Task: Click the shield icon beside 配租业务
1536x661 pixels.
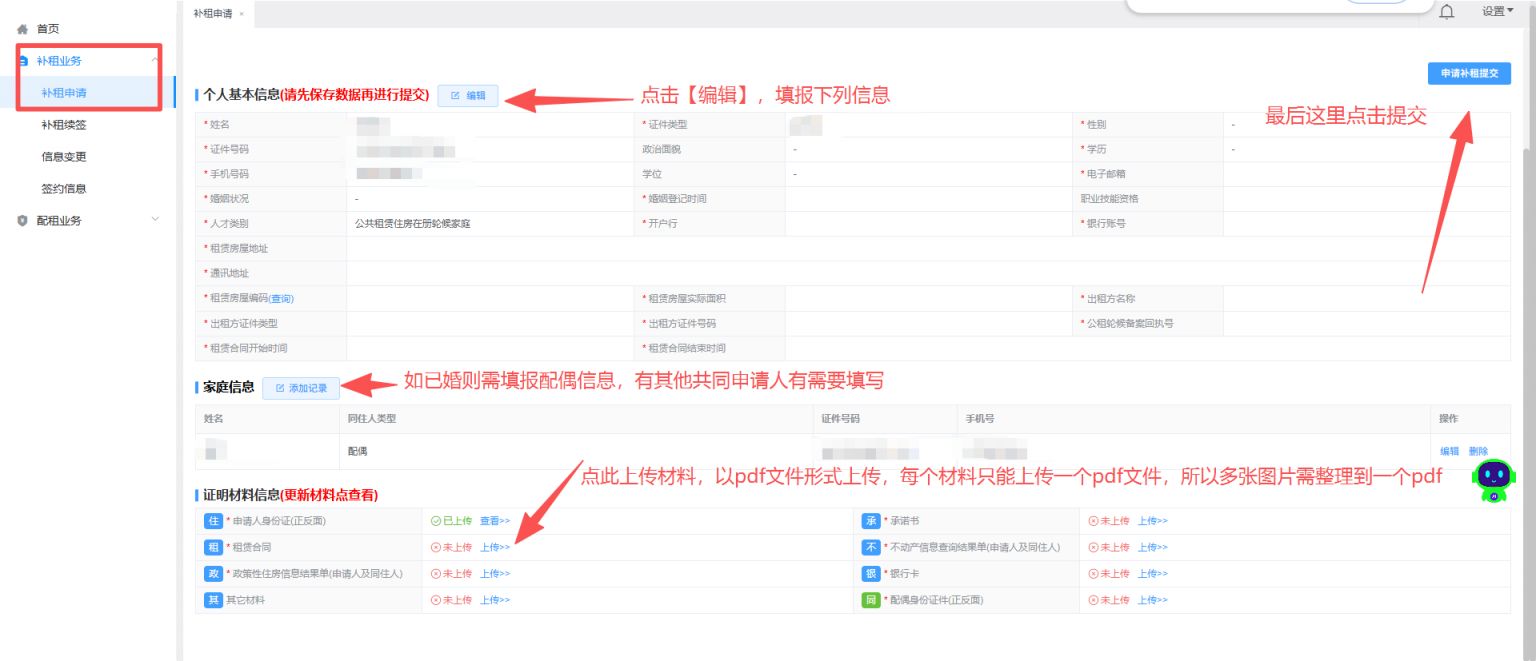Action: [22, 221]
